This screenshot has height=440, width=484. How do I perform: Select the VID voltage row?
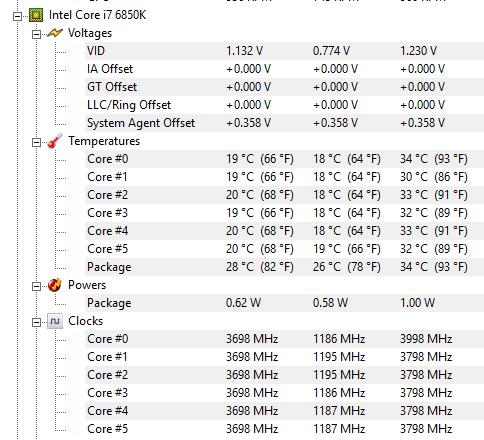[284, 51]
